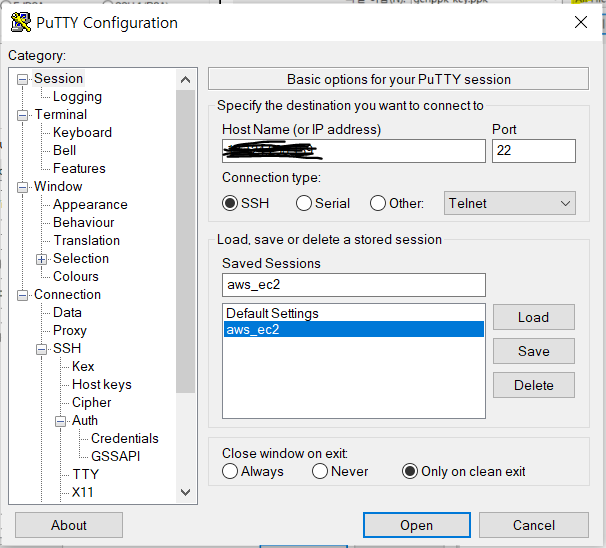Click the Save session button
Viewport: 606px width, 548px height.
pyautogui.click(x=534, y=351)
